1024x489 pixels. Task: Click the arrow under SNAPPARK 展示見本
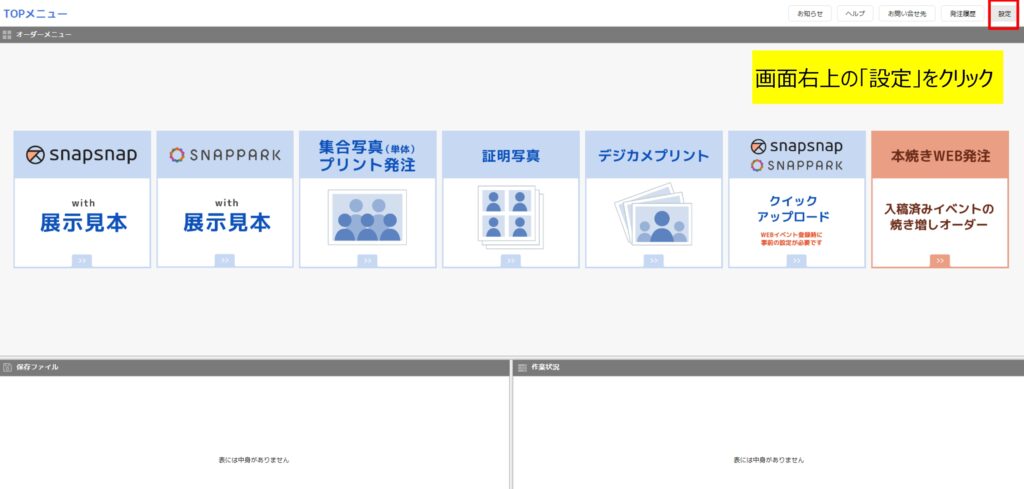[x=225, y=260]
